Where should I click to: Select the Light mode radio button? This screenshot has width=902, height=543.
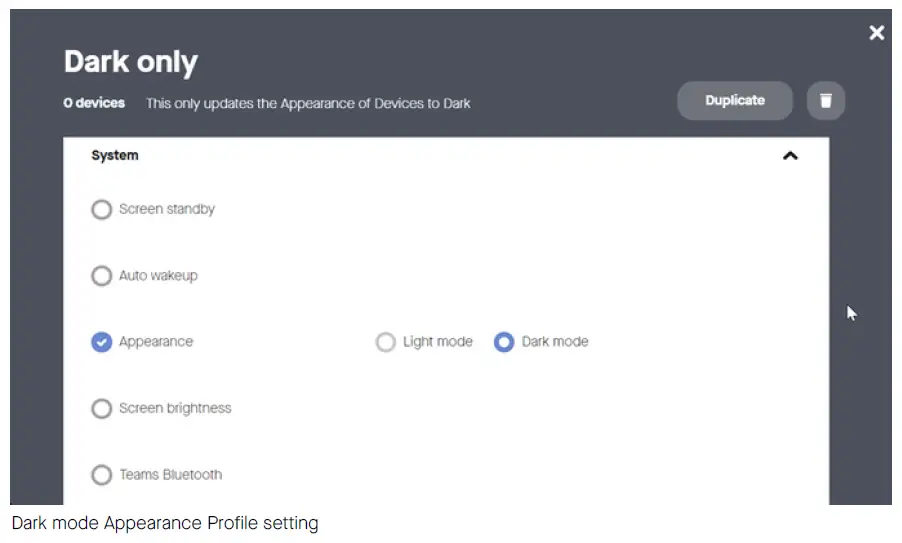[385, 342]
